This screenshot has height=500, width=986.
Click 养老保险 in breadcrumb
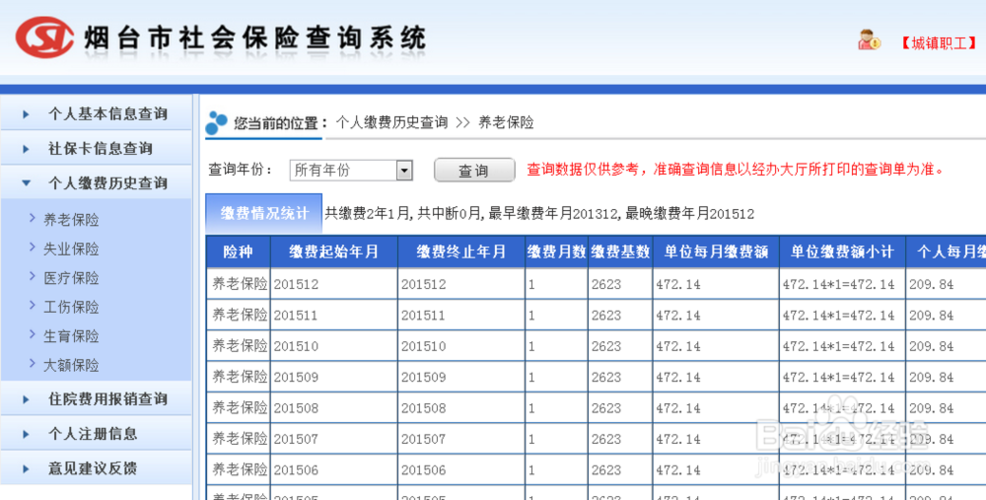506,122
